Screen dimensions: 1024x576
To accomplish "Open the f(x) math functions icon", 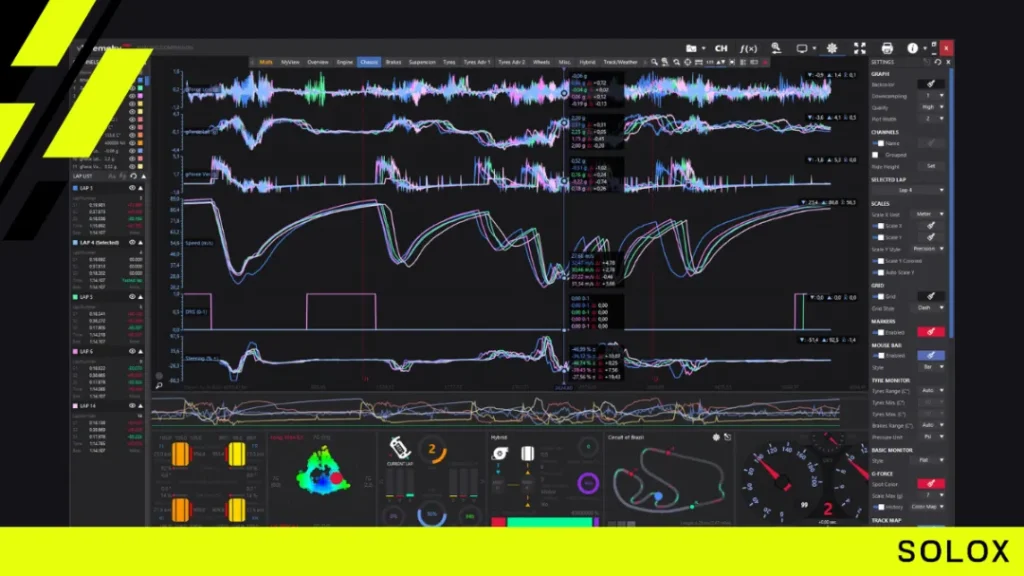I will point(748,48).
